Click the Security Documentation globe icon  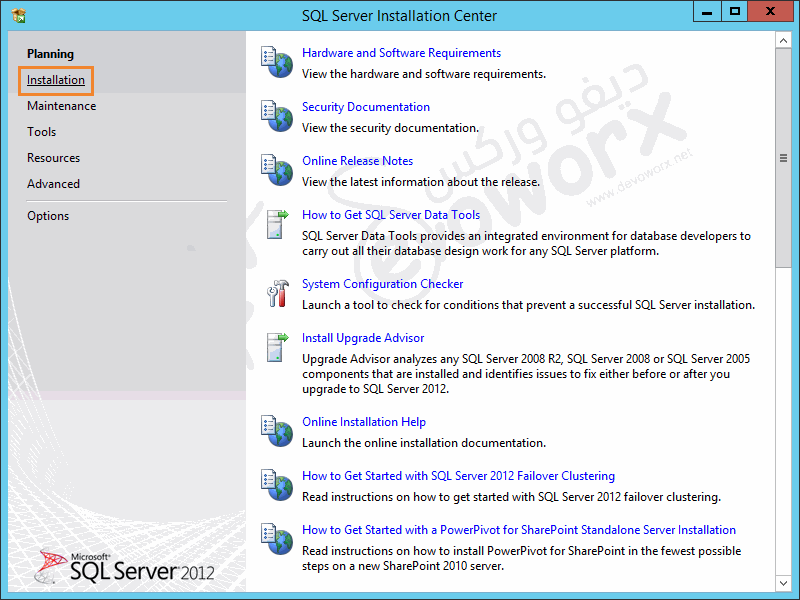click(x=277, y=116)
